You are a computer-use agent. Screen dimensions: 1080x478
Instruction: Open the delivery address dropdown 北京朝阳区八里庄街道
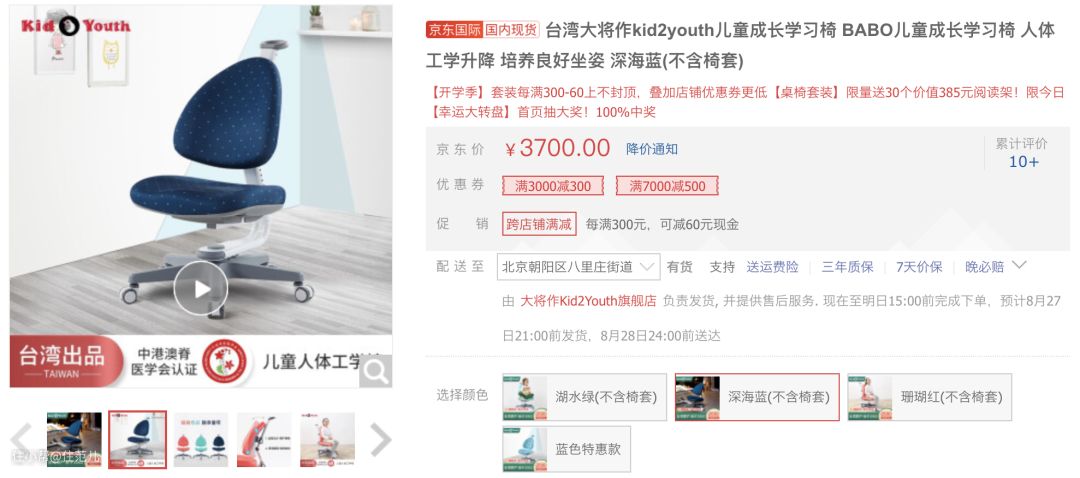point(579,267)
